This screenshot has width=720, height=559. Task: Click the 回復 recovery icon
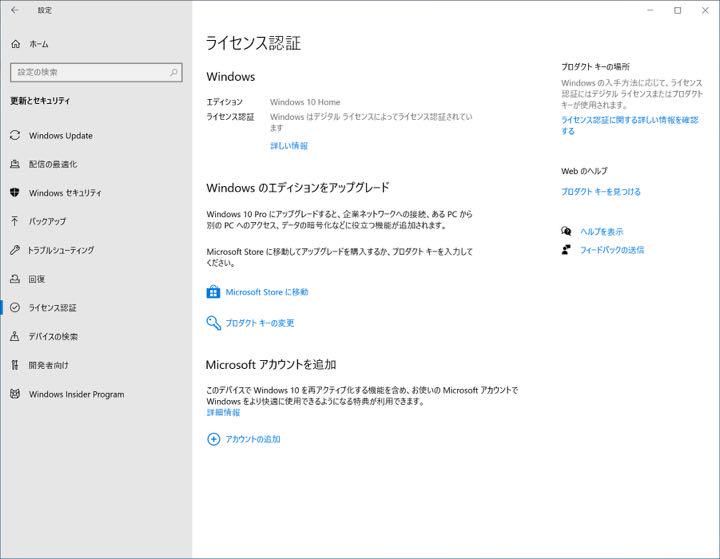[15, 279]
